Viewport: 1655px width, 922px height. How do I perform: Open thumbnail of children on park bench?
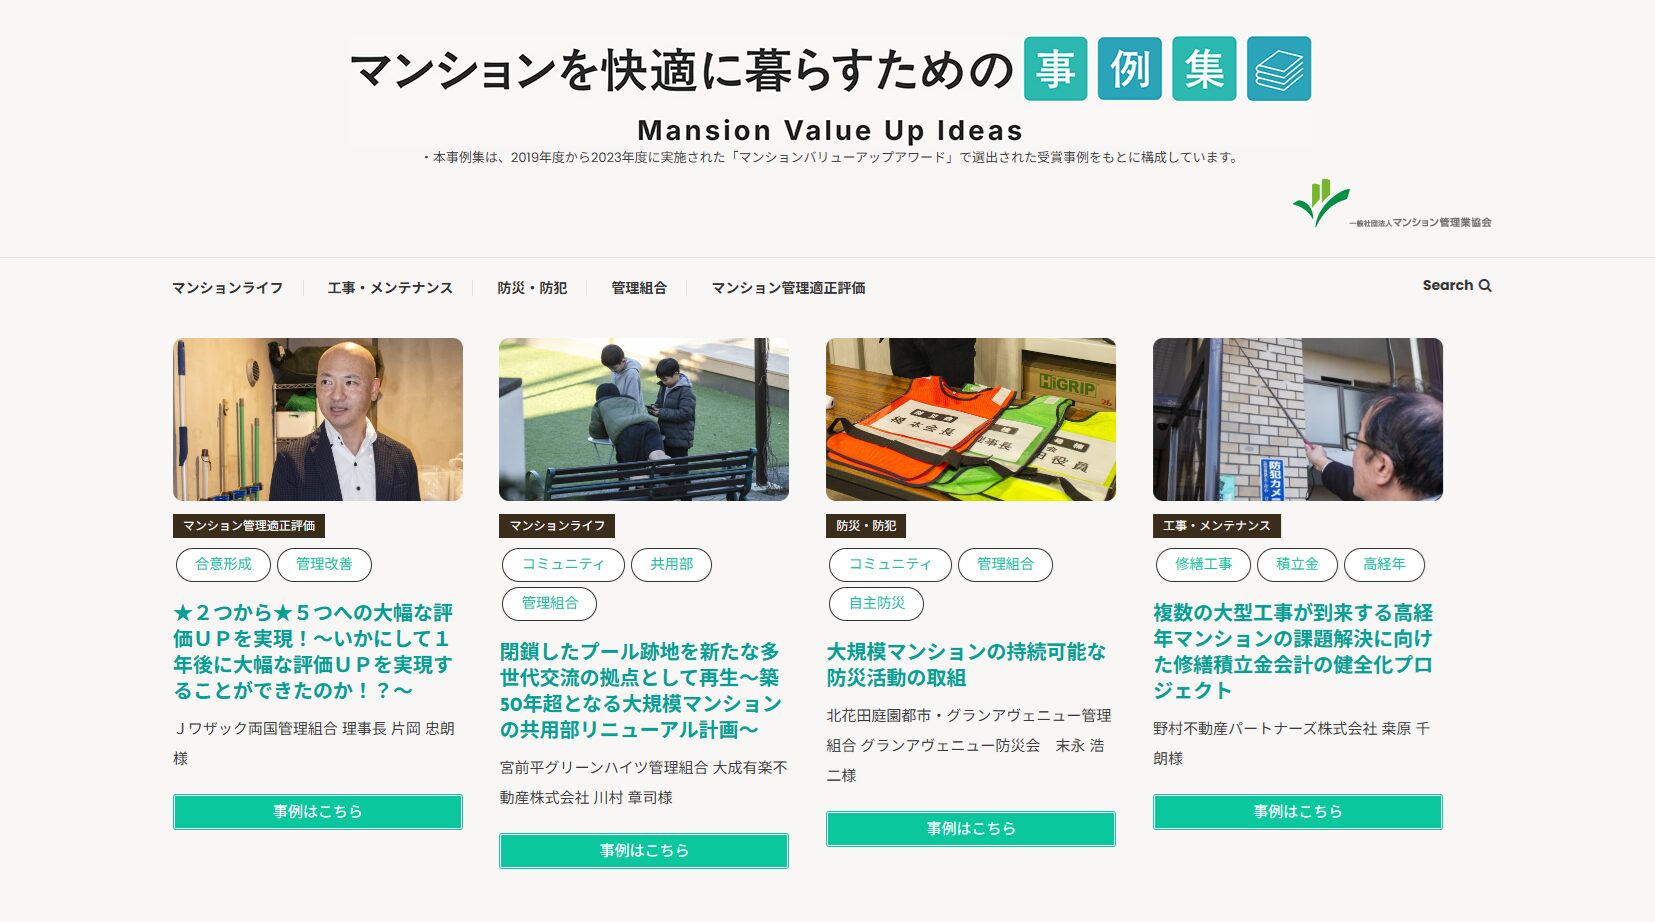click(x=644, y=419)
